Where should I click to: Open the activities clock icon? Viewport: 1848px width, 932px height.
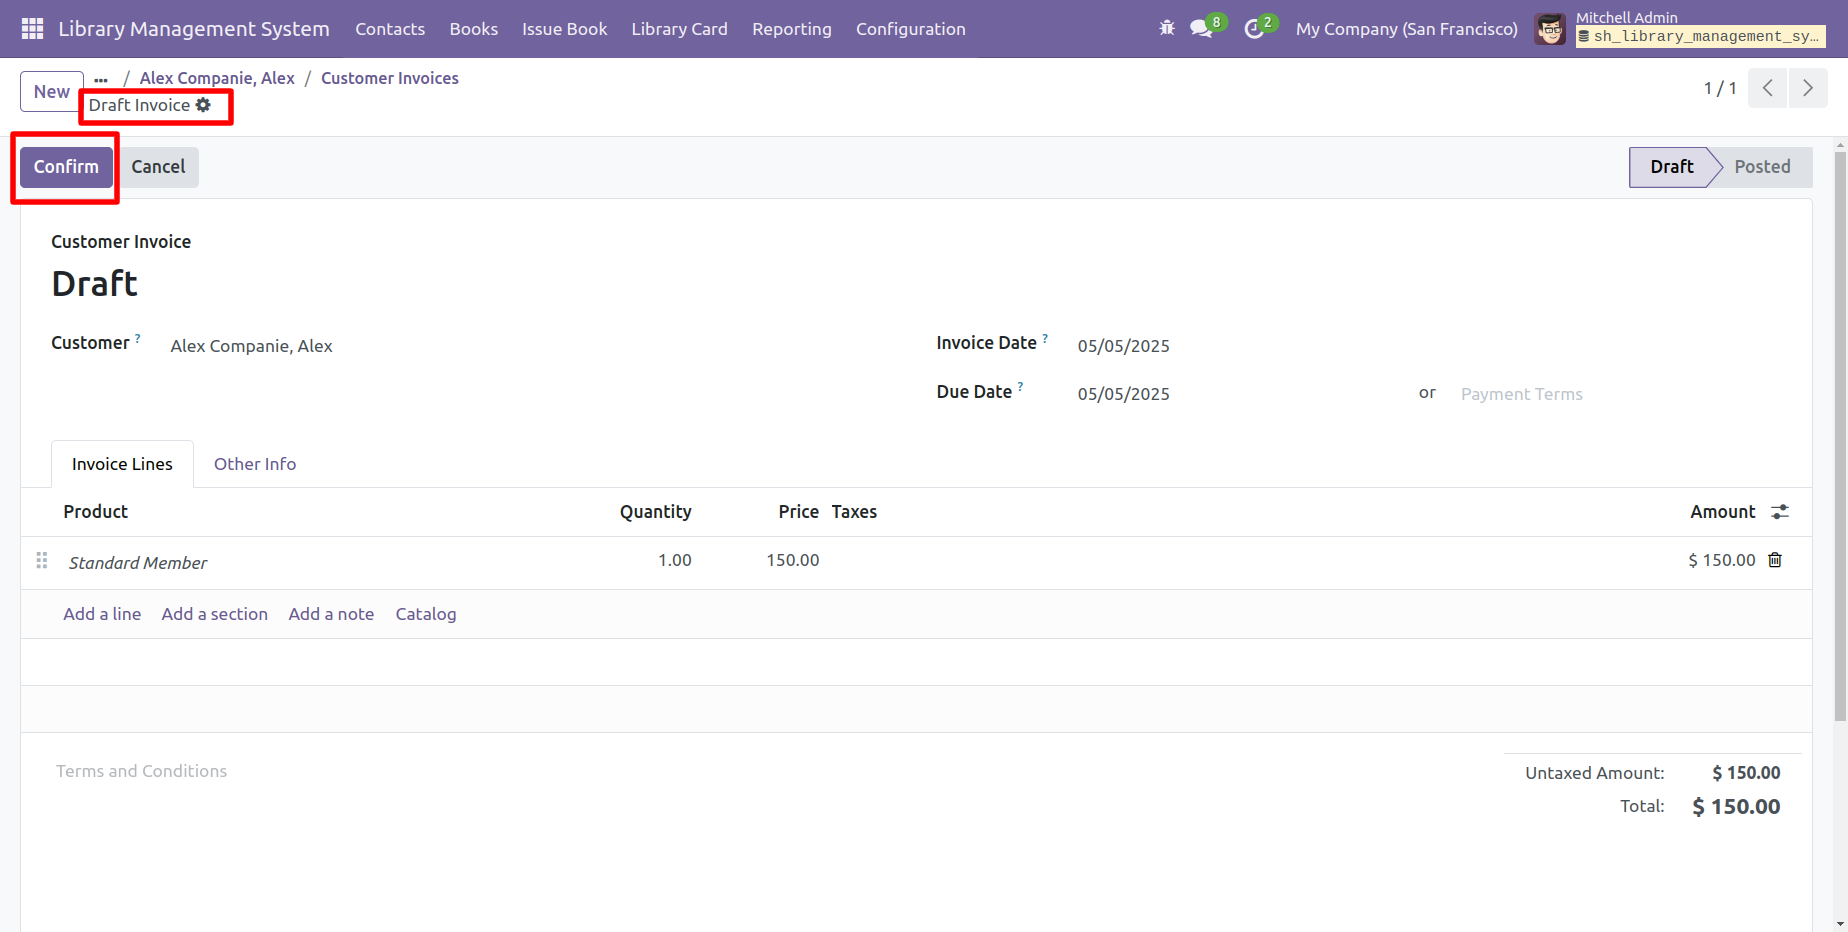tap(1254, 29)
